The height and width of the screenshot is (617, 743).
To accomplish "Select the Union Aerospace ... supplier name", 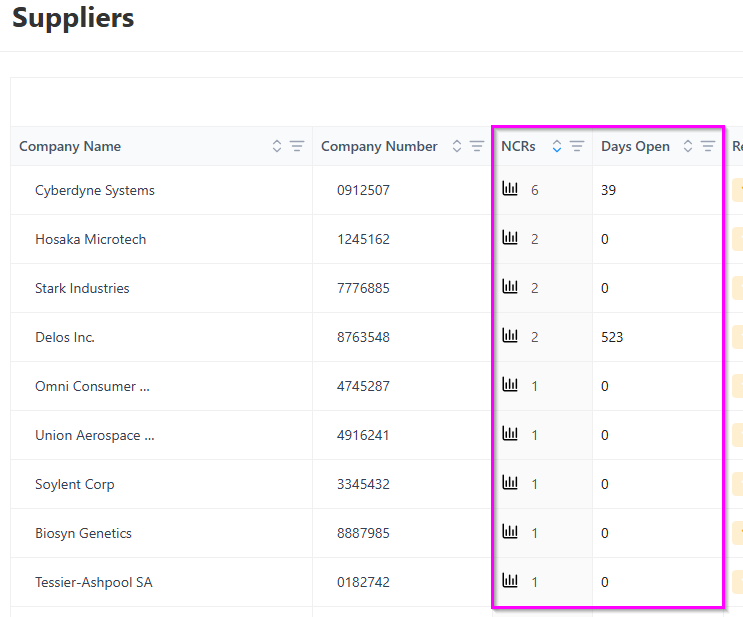I will pyautogui.click(x=95, y=436).
